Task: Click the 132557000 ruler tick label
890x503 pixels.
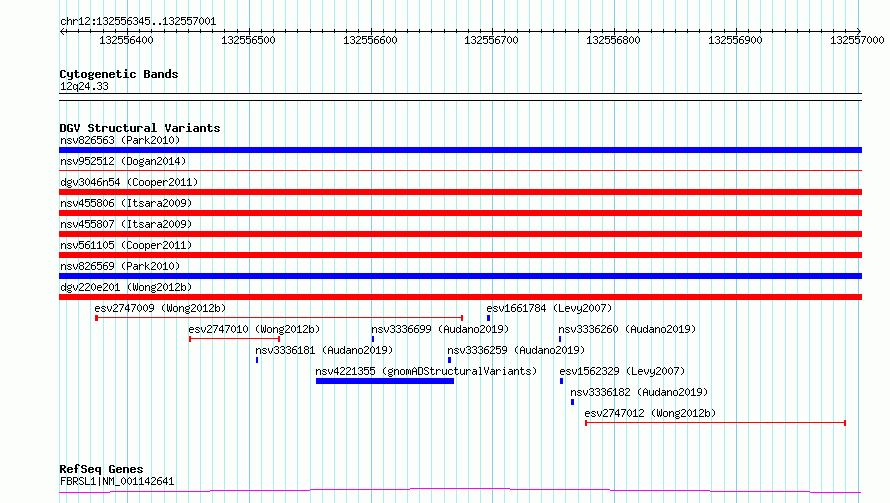Action: [857, 40]
